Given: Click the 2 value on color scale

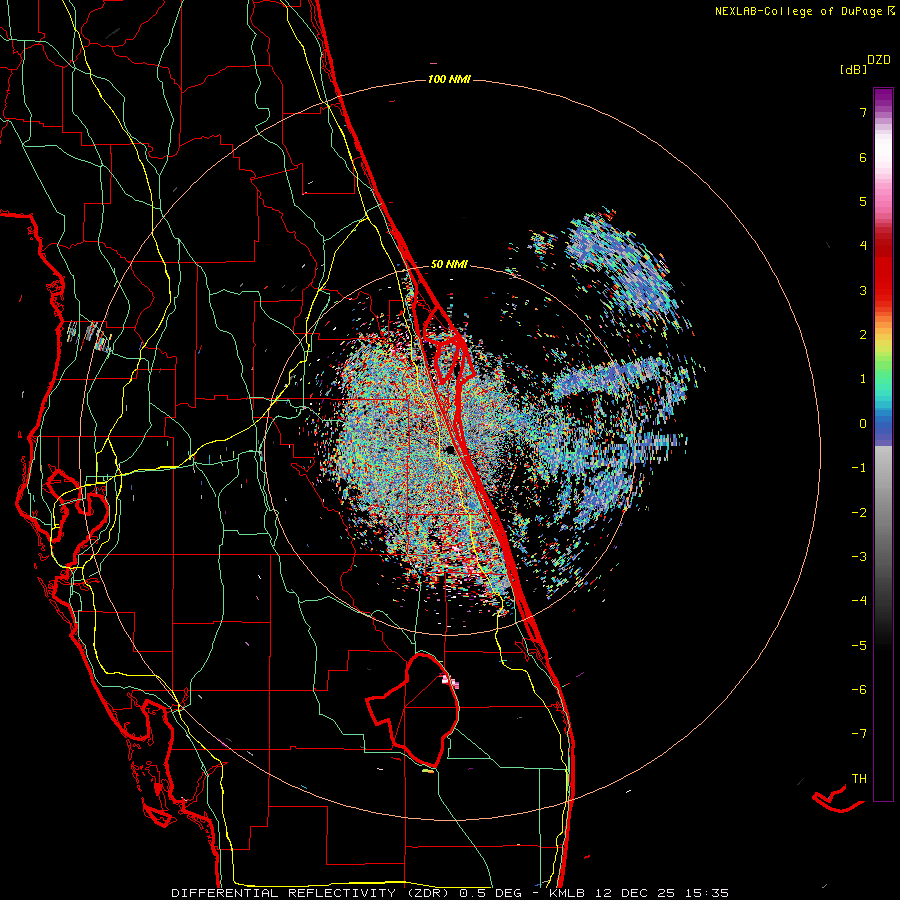Looking at the screenshot, I should (x=863, y=335).
